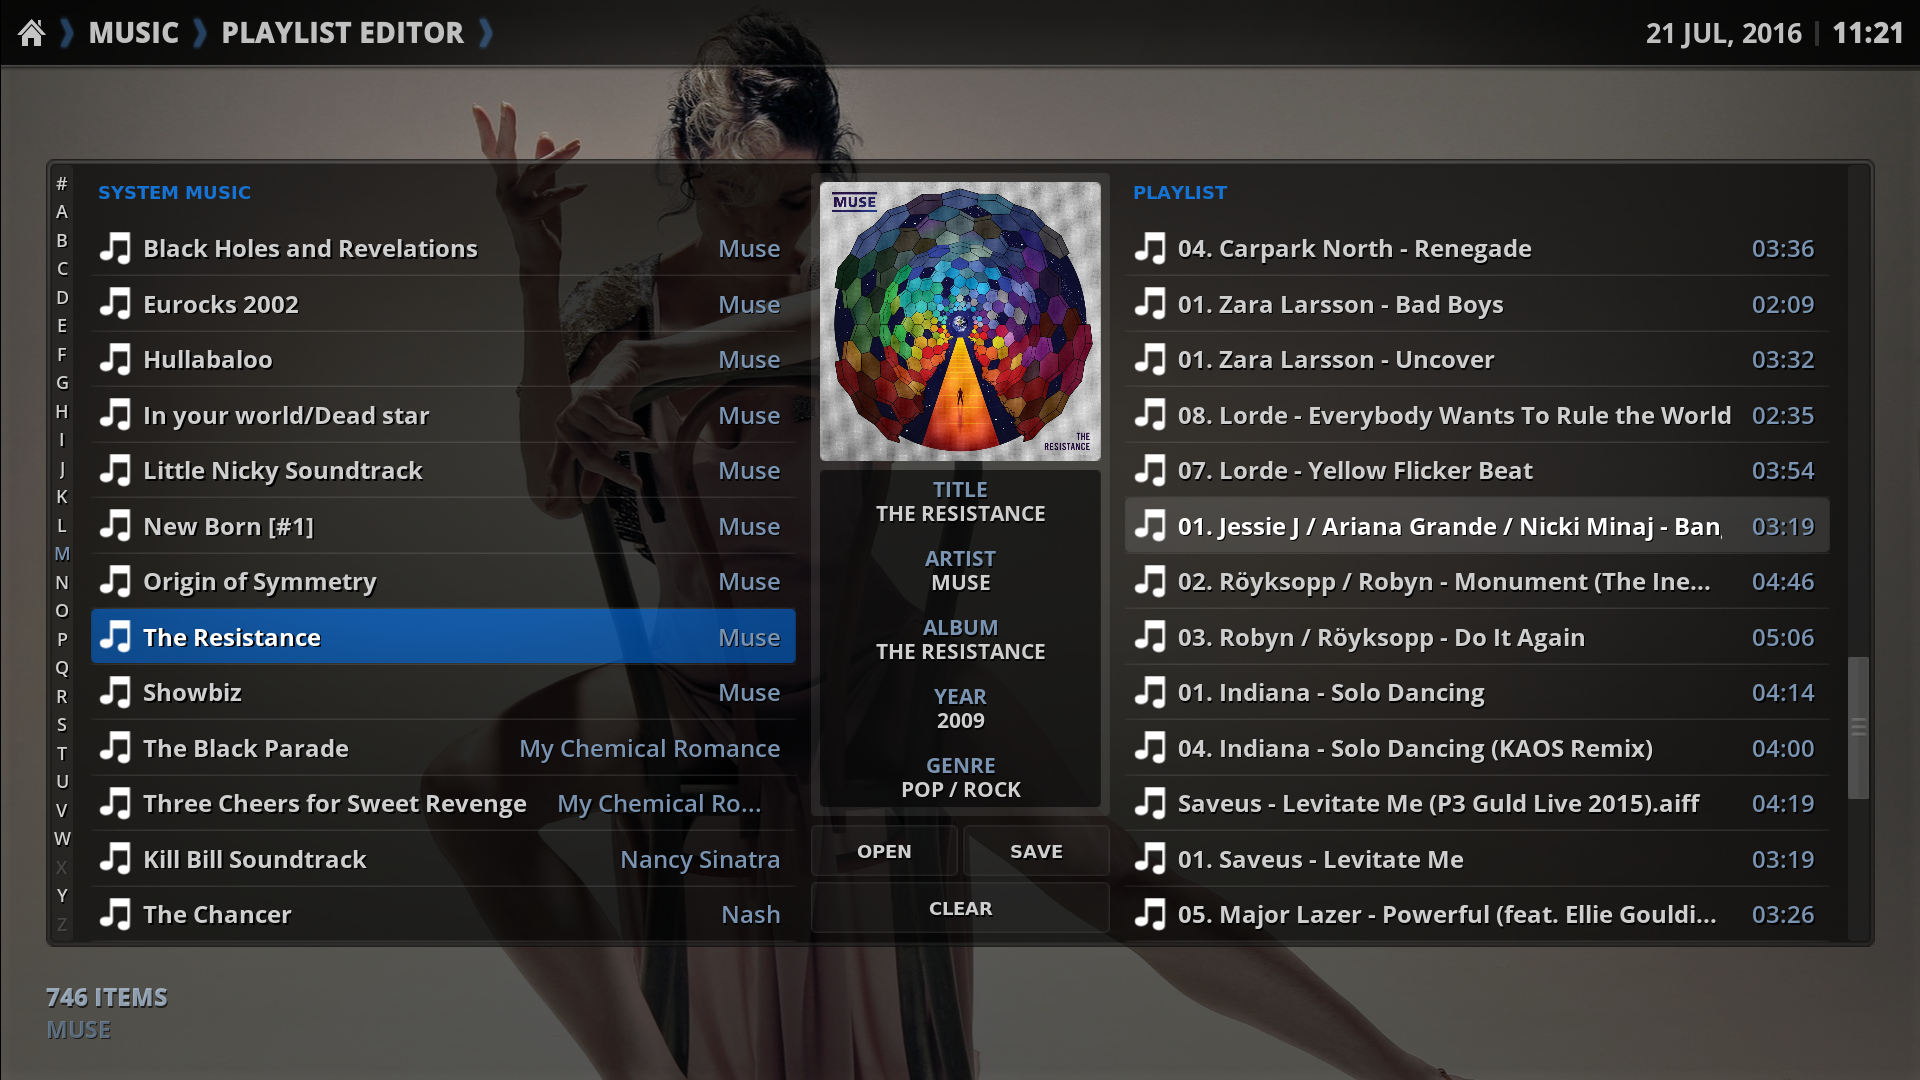1920x1080 pixels.
Task: Select the Eurocks 2002 album title
Action: pyautogui.click(x=221, y=304)
